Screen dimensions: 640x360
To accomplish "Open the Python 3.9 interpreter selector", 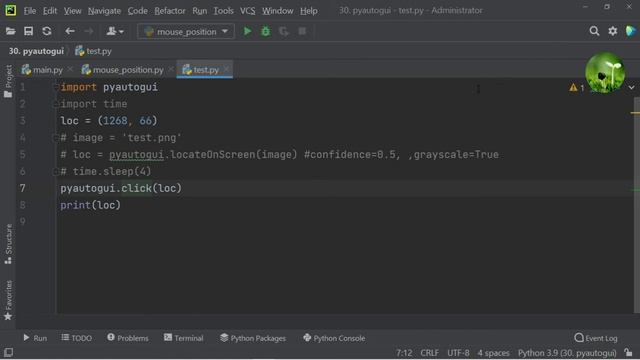I will (x=567, y=353).
